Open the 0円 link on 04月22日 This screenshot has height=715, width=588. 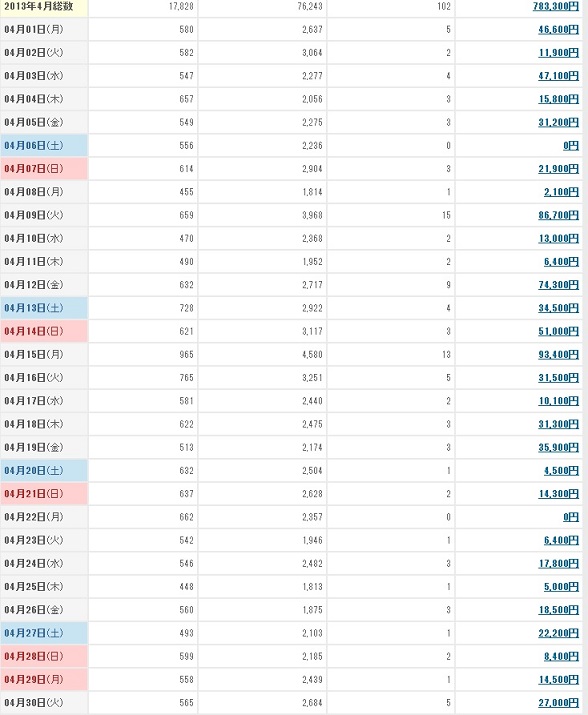pos(571,517)
